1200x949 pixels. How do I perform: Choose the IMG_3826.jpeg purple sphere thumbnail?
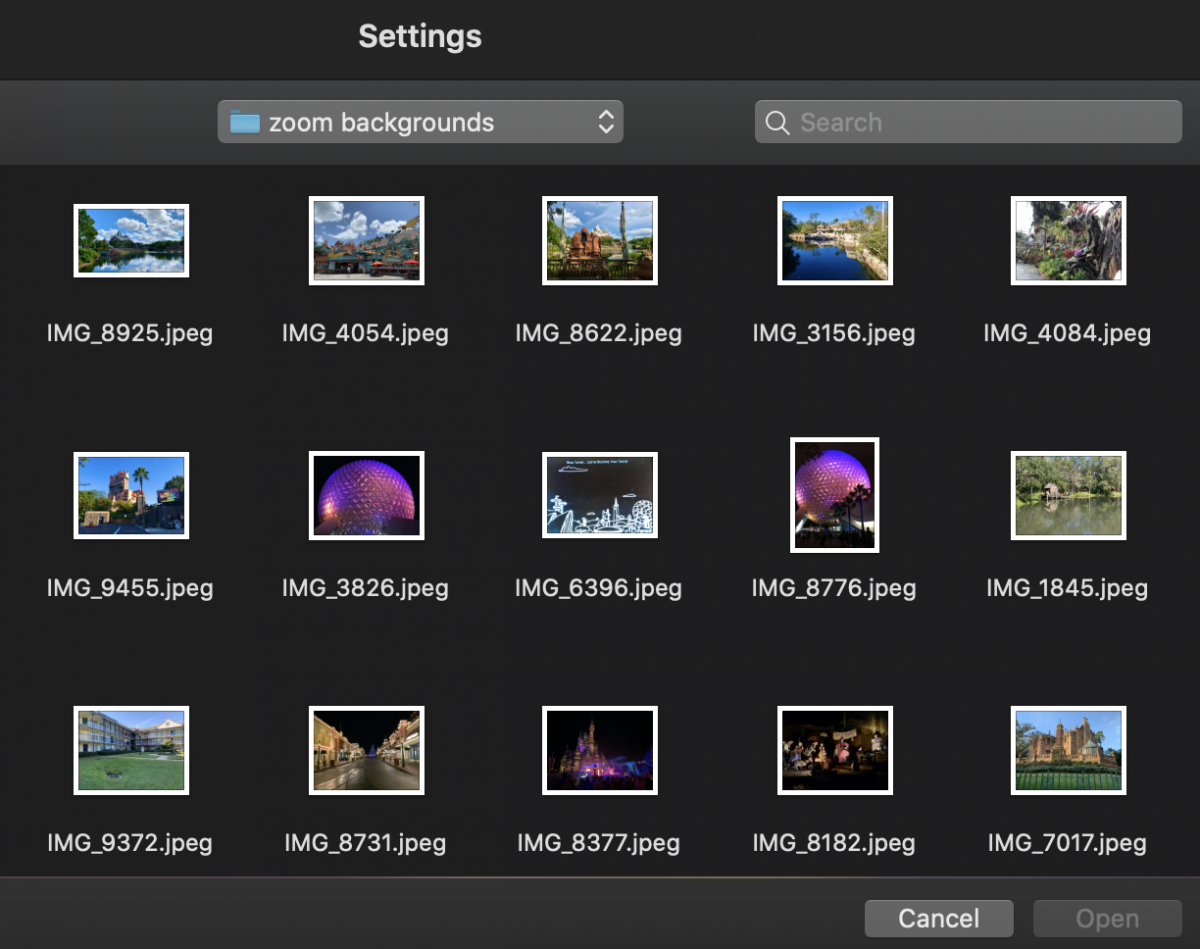coord(366,495)
